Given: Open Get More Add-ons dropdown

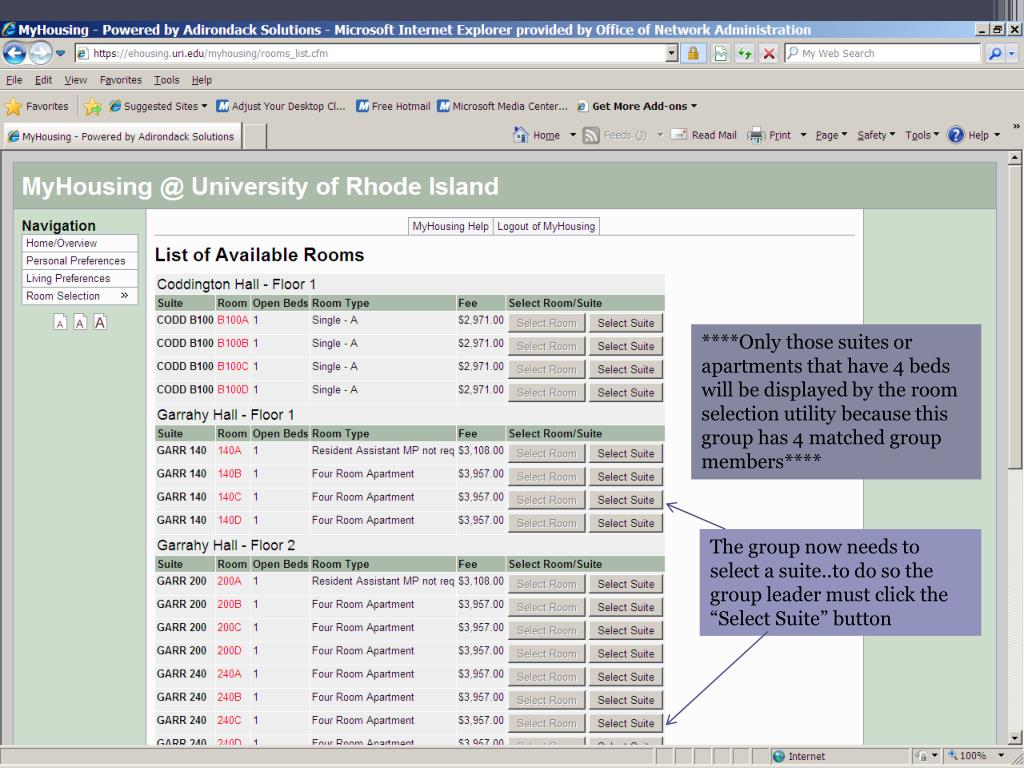Looking at the screenshot, I should [x=637, y=106].
